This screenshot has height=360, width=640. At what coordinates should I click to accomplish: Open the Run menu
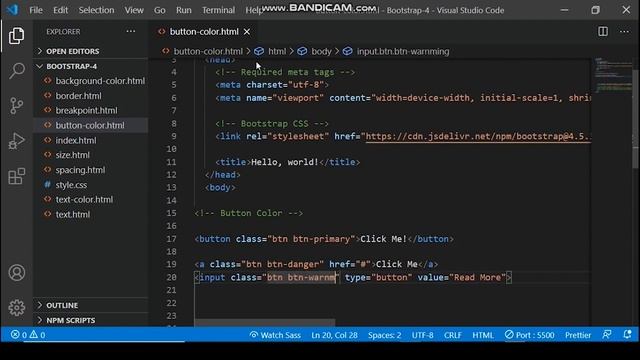point(184,10)
